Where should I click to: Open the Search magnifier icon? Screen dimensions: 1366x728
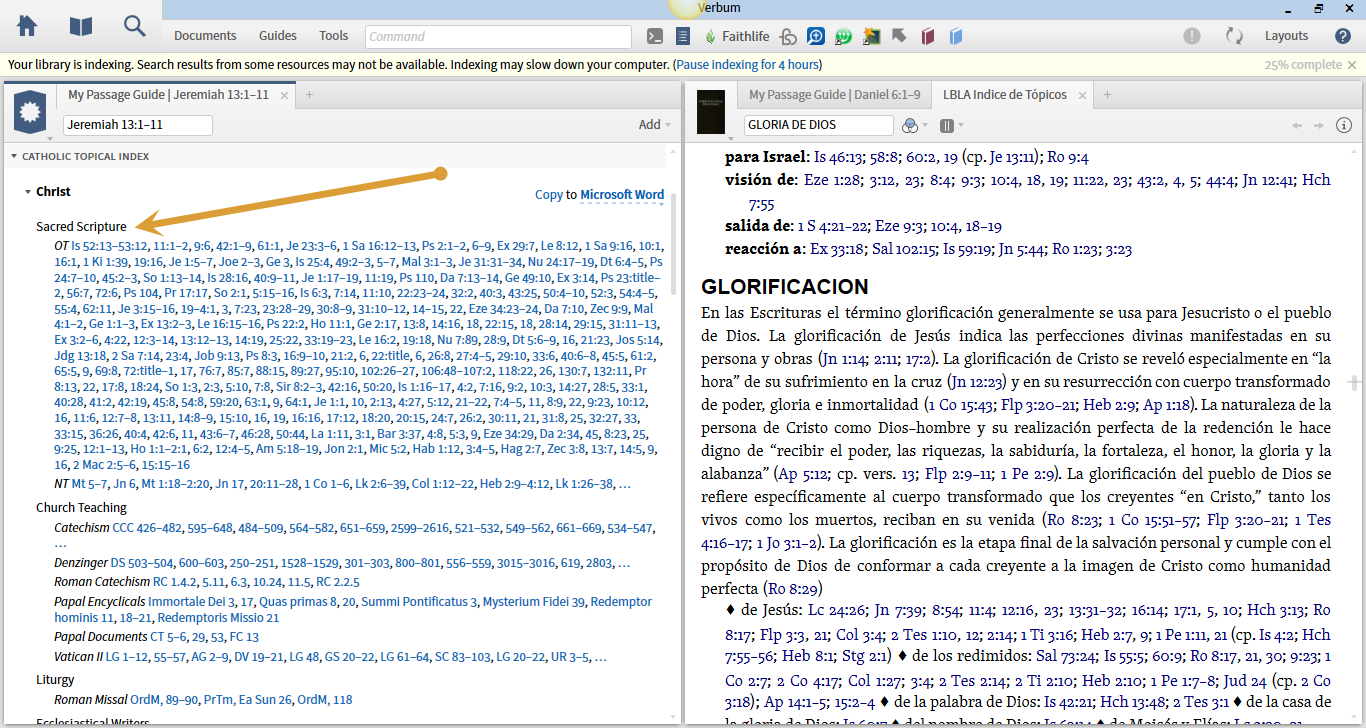(x=135, y=26)
